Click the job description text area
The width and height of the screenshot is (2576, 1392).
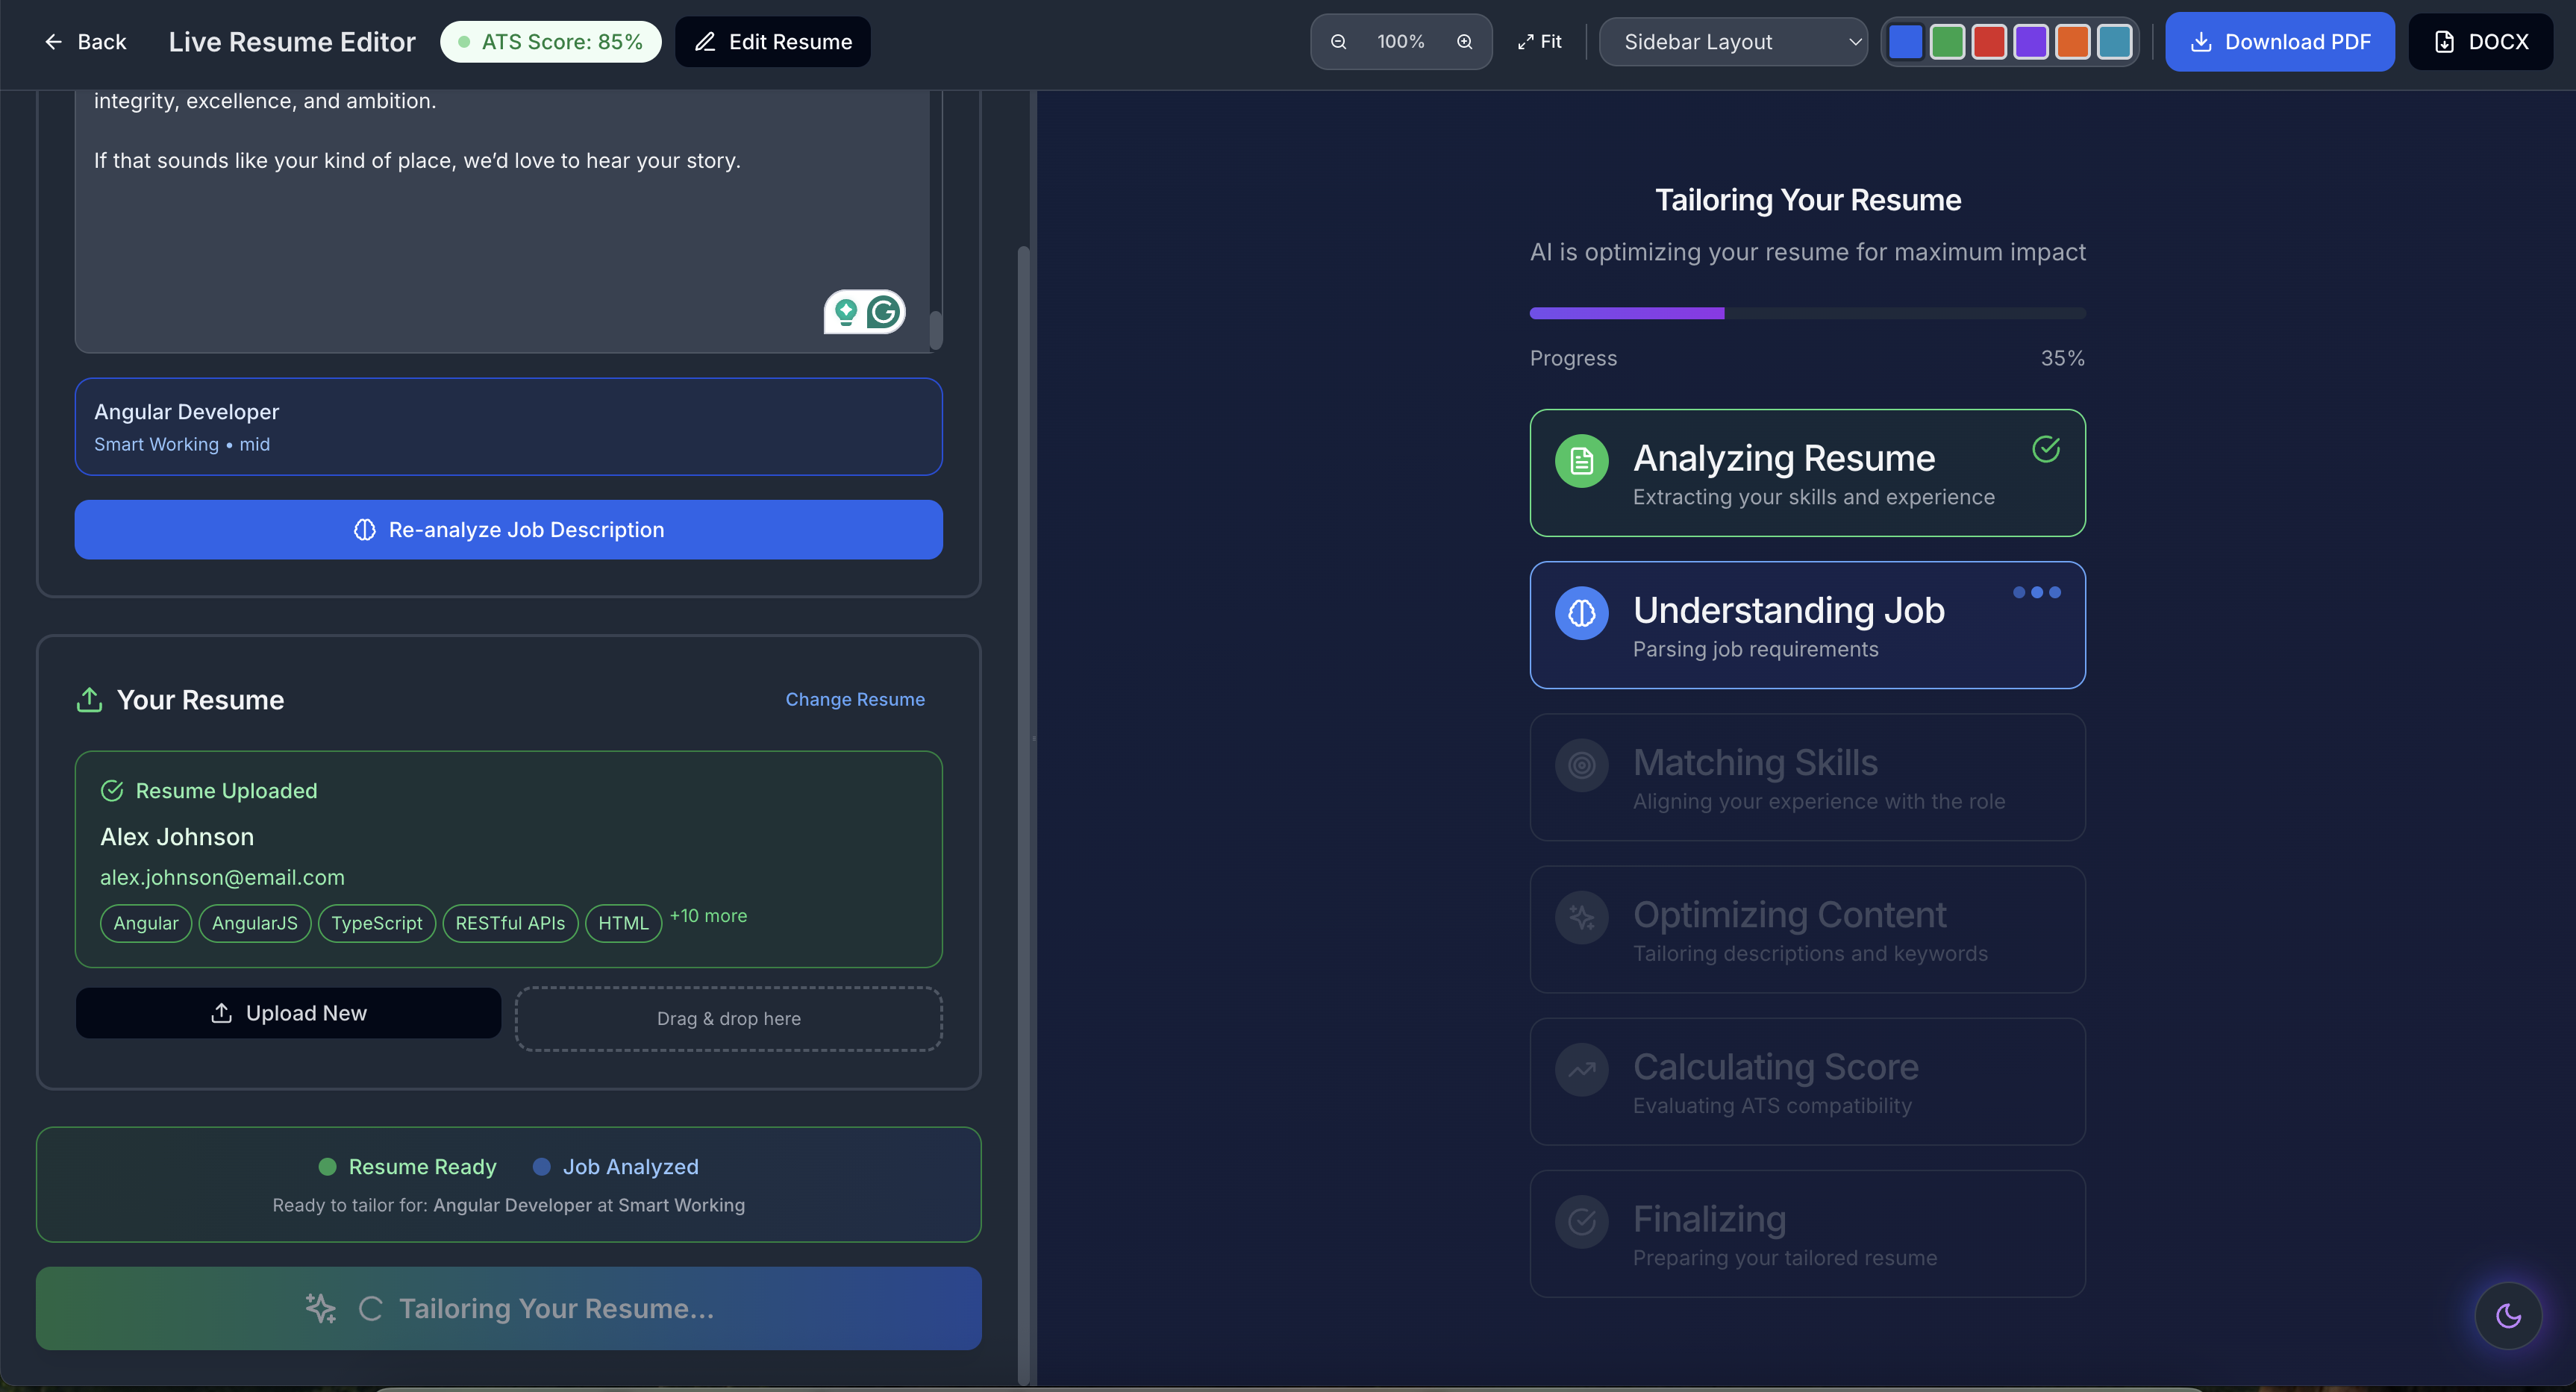(502, 221)
